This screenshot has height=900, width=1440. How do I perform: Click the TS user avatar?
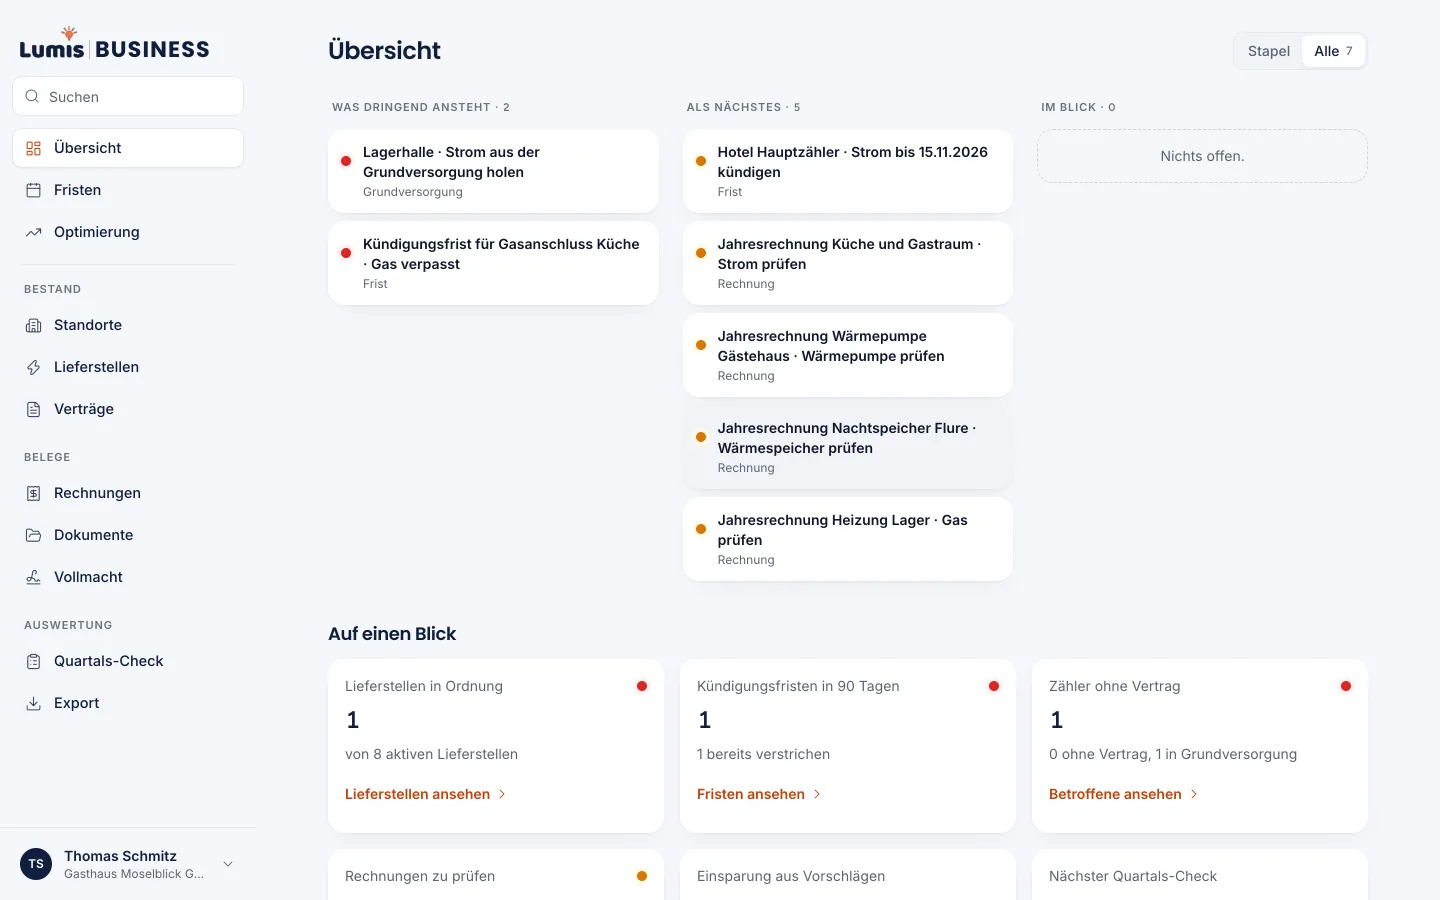[36, 864]
